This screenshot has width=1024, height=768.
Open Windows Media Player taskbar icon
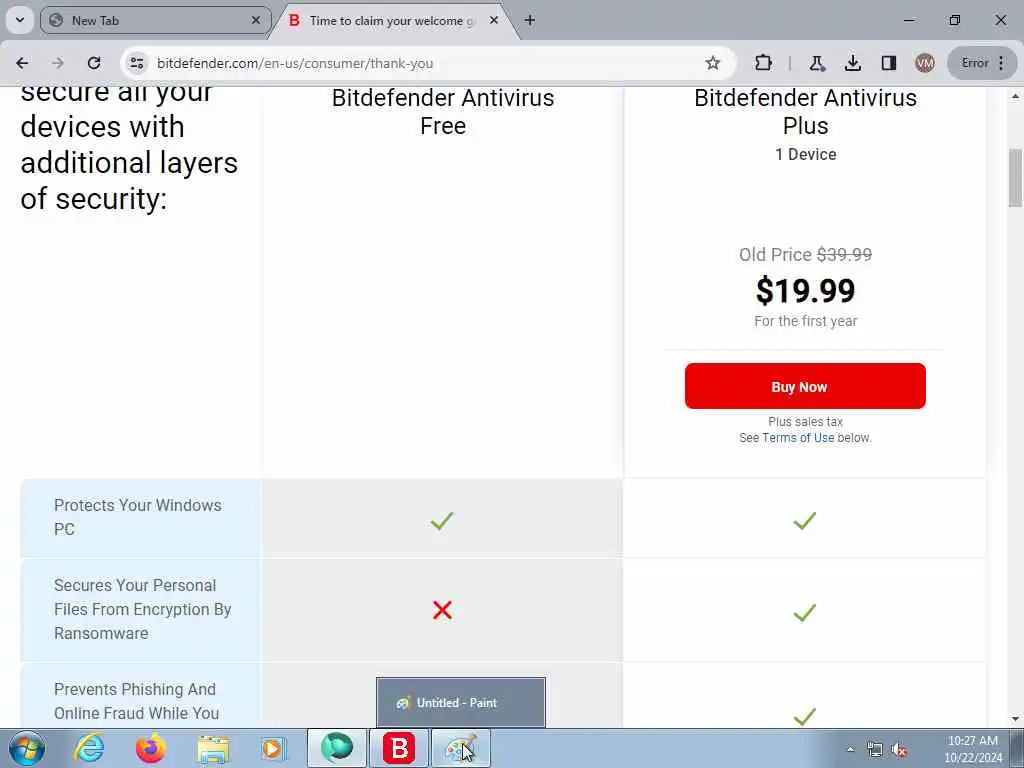[x=273, y=748]
